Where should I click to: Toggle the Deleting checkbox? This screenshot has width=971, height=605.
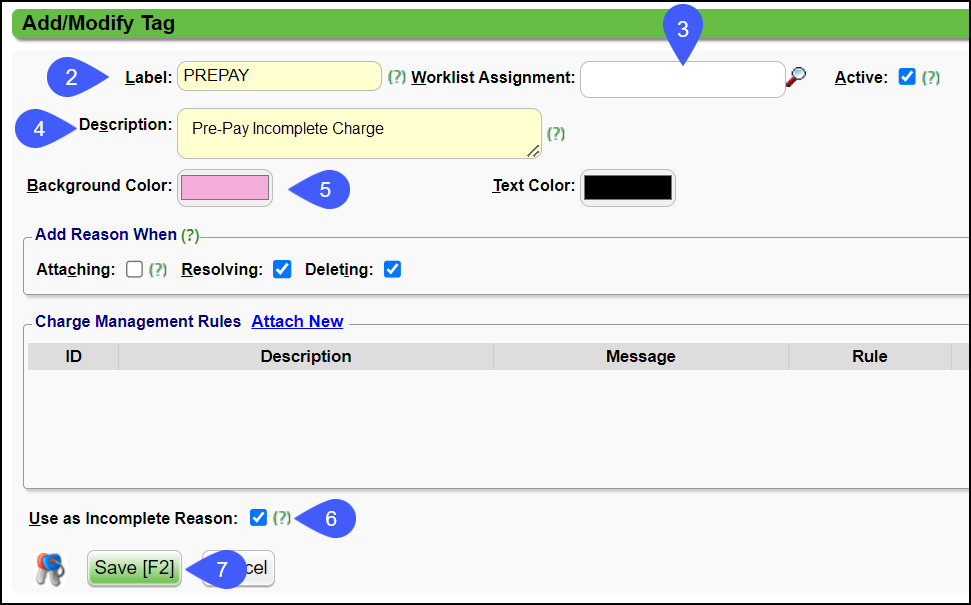point(392,269)
